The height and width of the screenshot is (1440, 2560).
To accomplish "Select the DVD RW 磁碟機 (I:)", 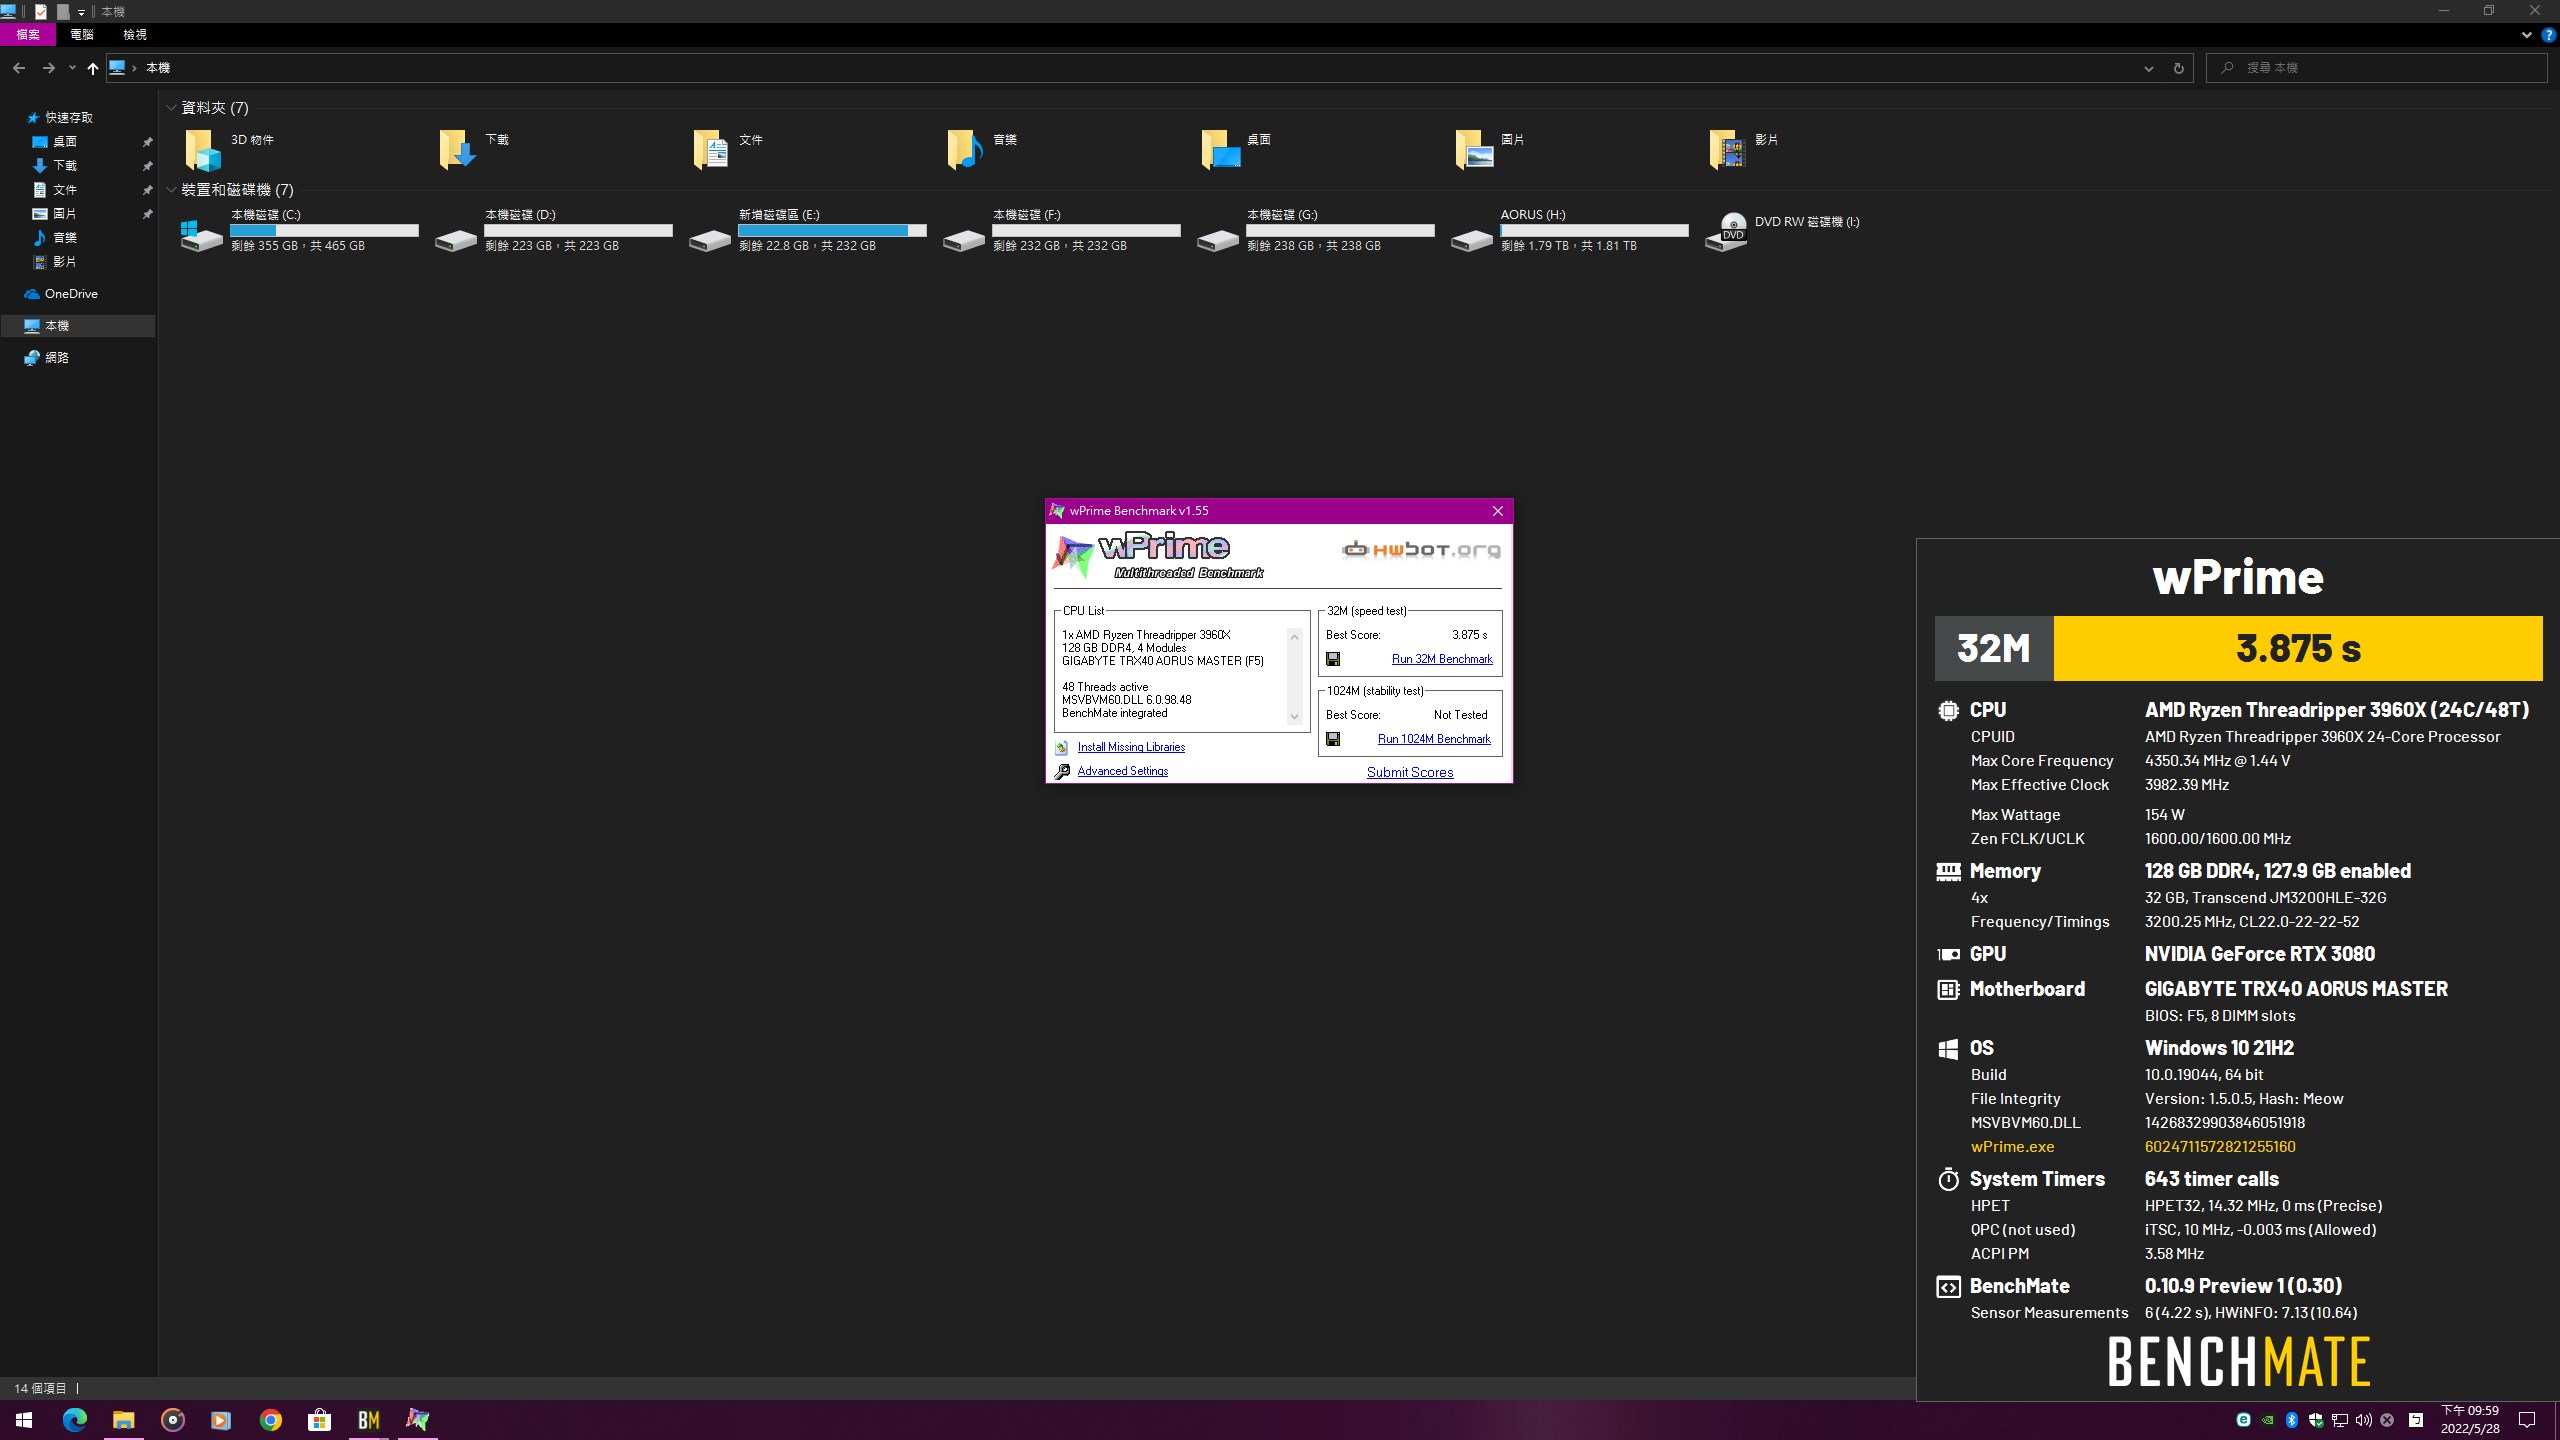I will pos(1783,230).
